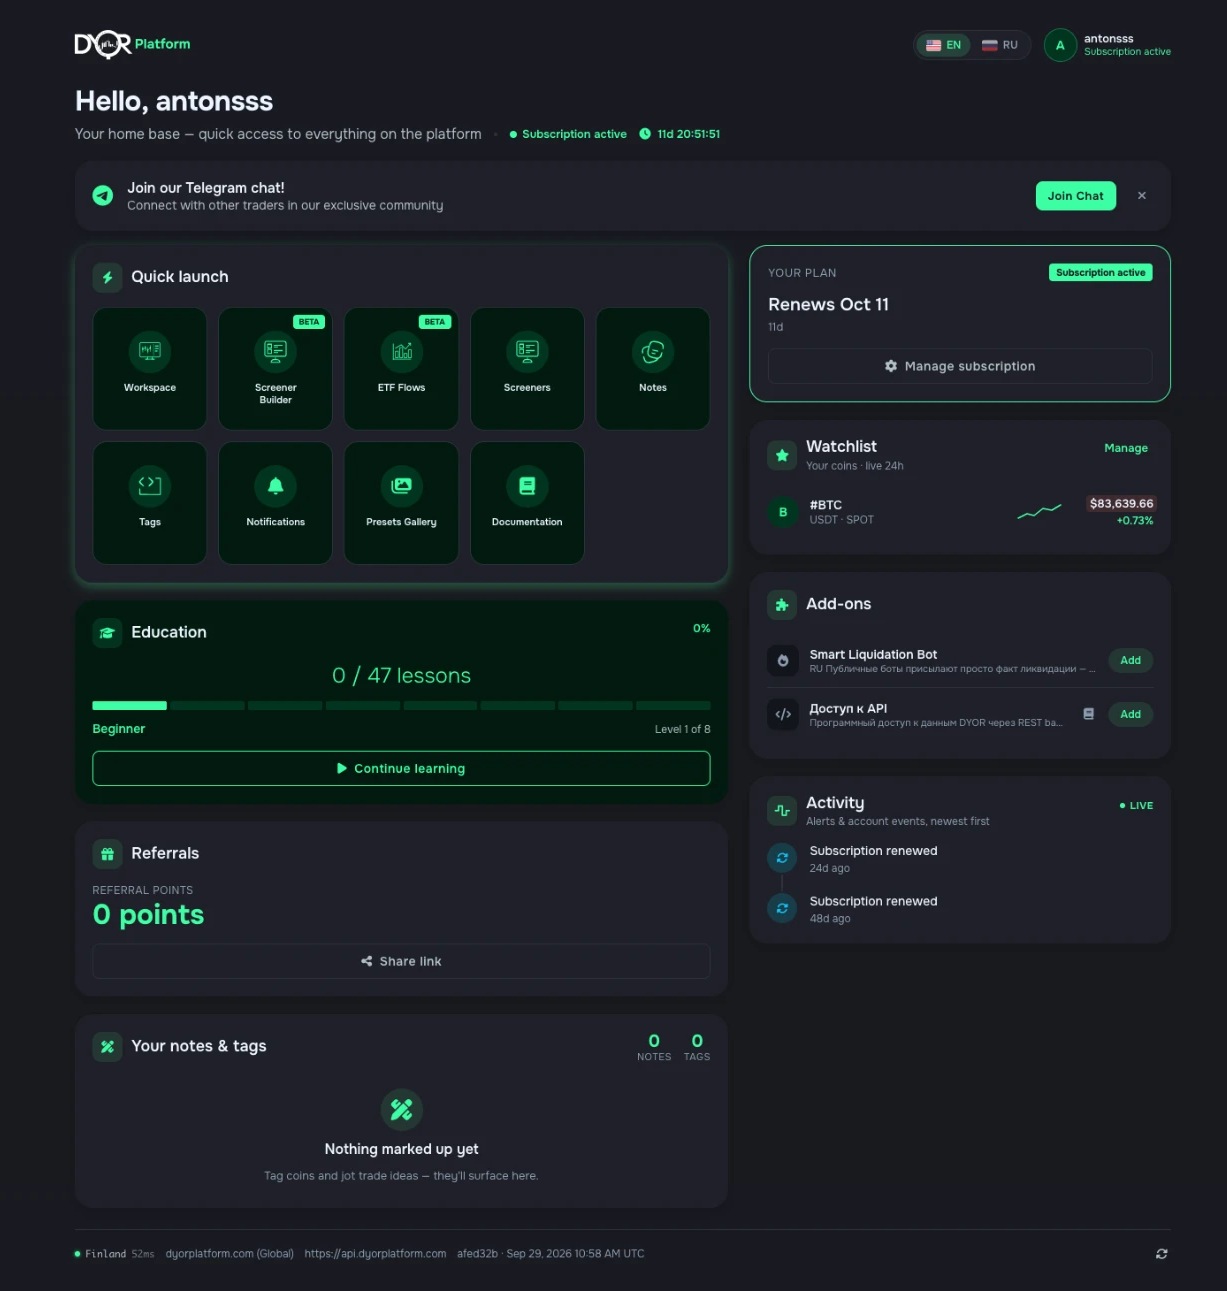Click the 0 / 47 lessons text
This screenshot has width=1227, height=1291.
pos(401,676)
